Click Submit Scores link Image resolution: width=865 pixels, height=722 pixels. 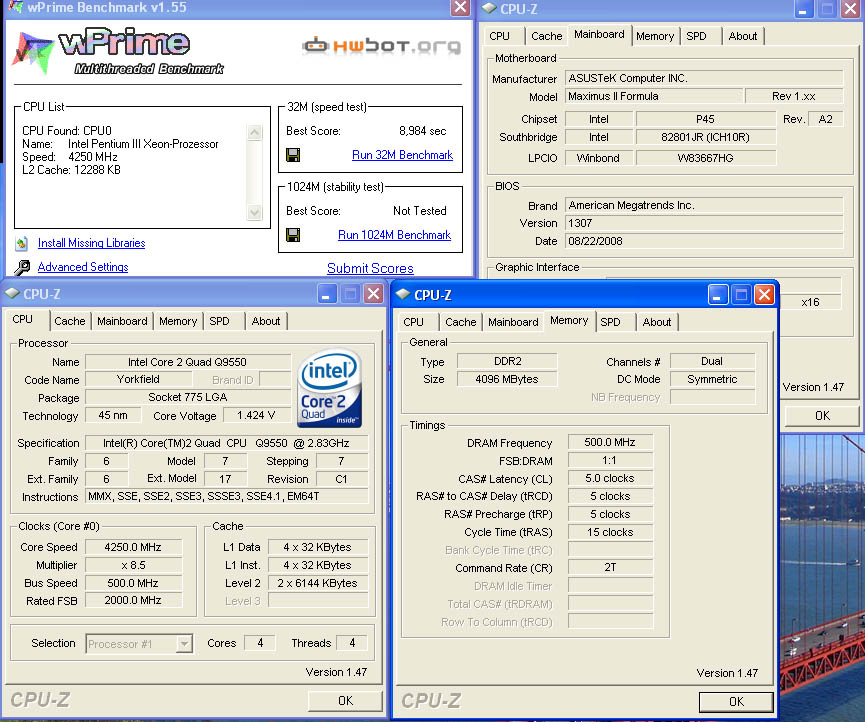click(x=370, y=268)
